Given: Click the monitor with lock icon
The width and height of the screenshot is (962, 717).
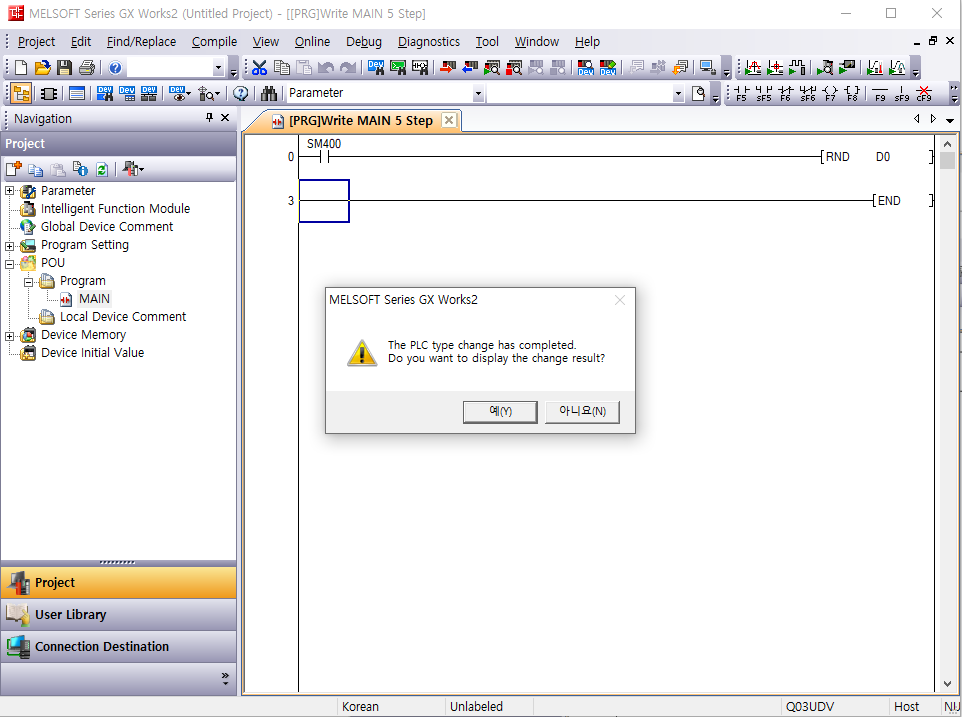Looking at the screenshot, I should tap(707, 67).
